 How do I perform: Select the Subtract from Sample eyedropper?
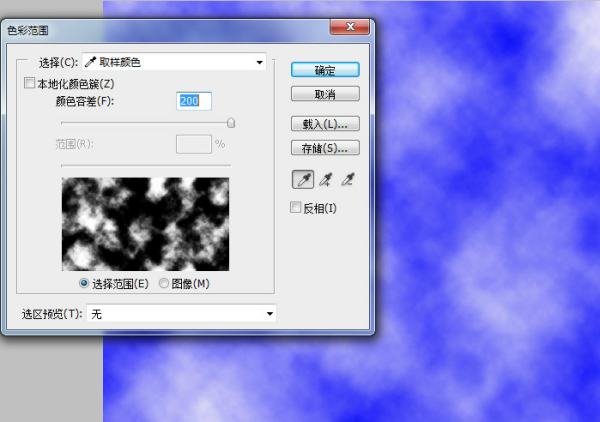pyautogui.click(x=348, y=179)
